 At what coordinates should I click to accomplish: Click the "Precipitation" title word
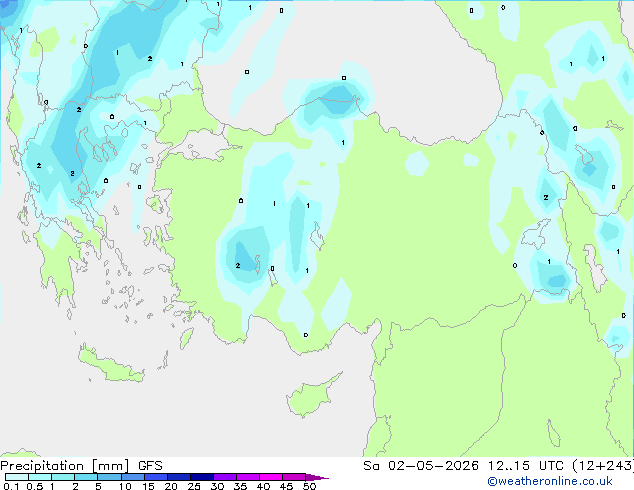(x=42, y=466)
